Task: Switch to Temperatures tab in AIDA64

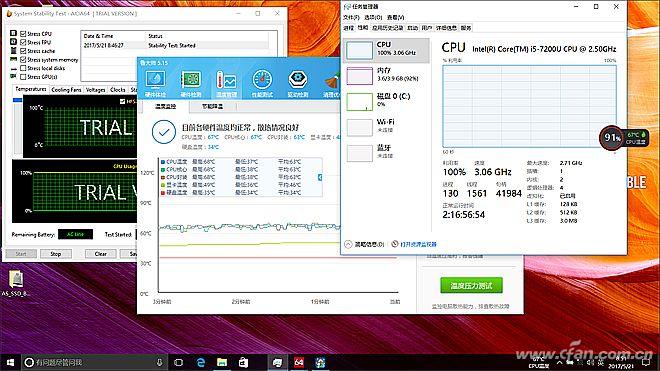Action: coord(31,89)
